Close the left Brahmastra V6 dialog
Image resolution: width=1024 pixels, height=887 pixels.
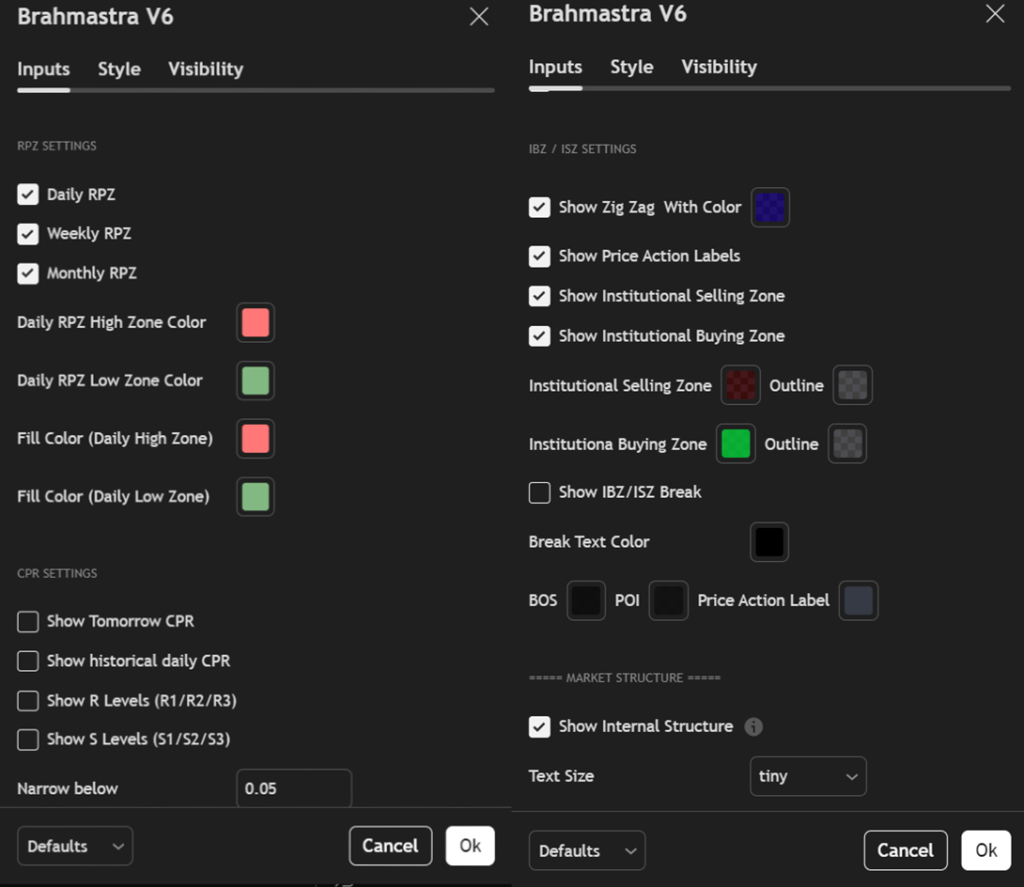pos(479,17)
